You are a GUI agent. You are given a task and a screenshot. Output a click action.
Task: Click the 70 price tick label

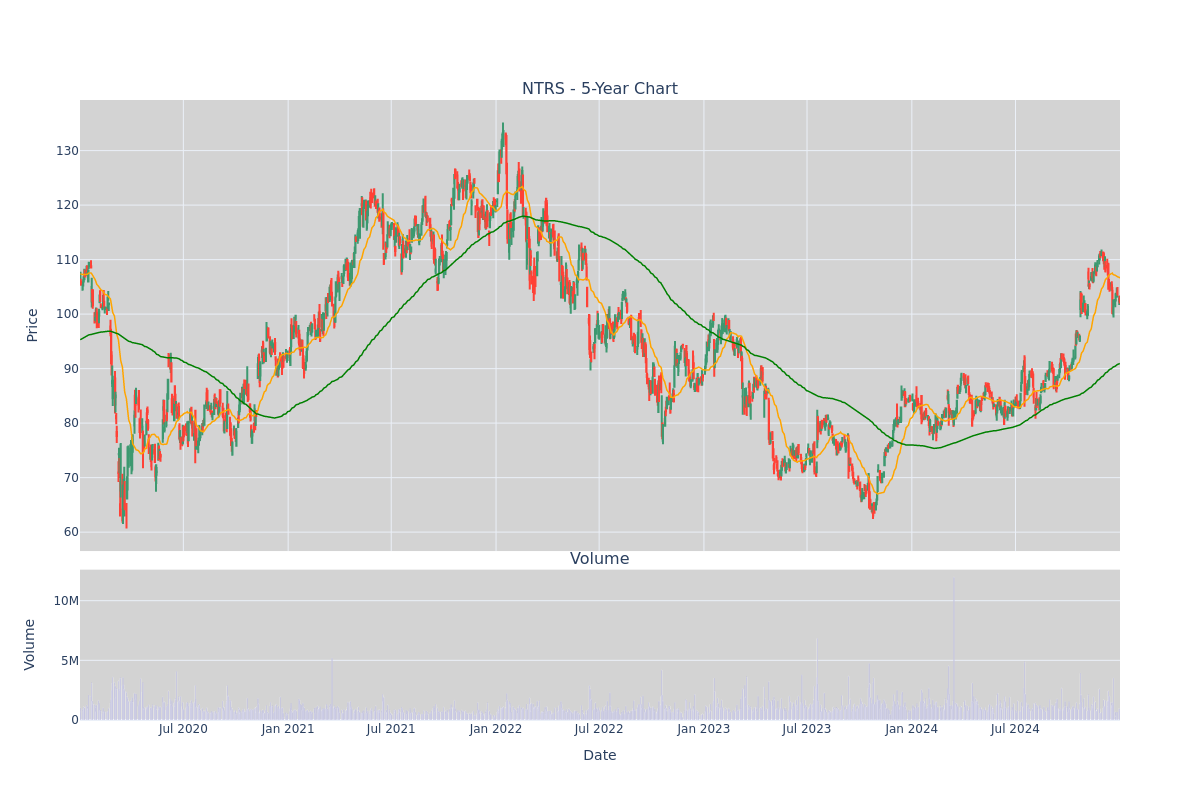click(x=71, y=478)
